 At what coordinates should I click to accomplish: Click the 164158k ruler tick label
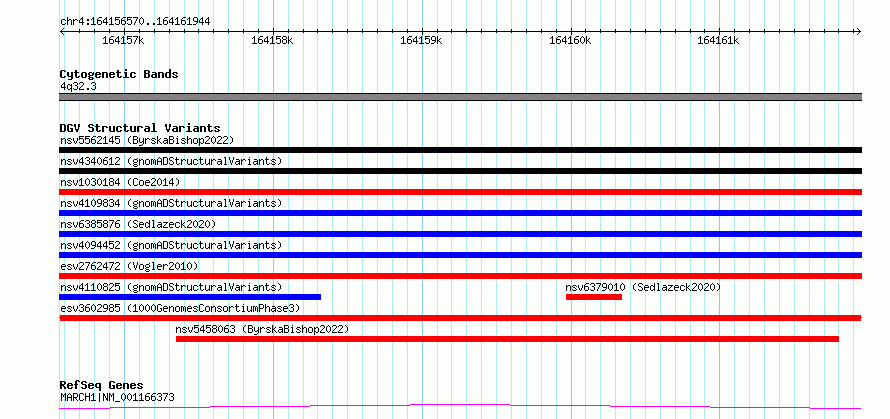(x=272, y=40)
